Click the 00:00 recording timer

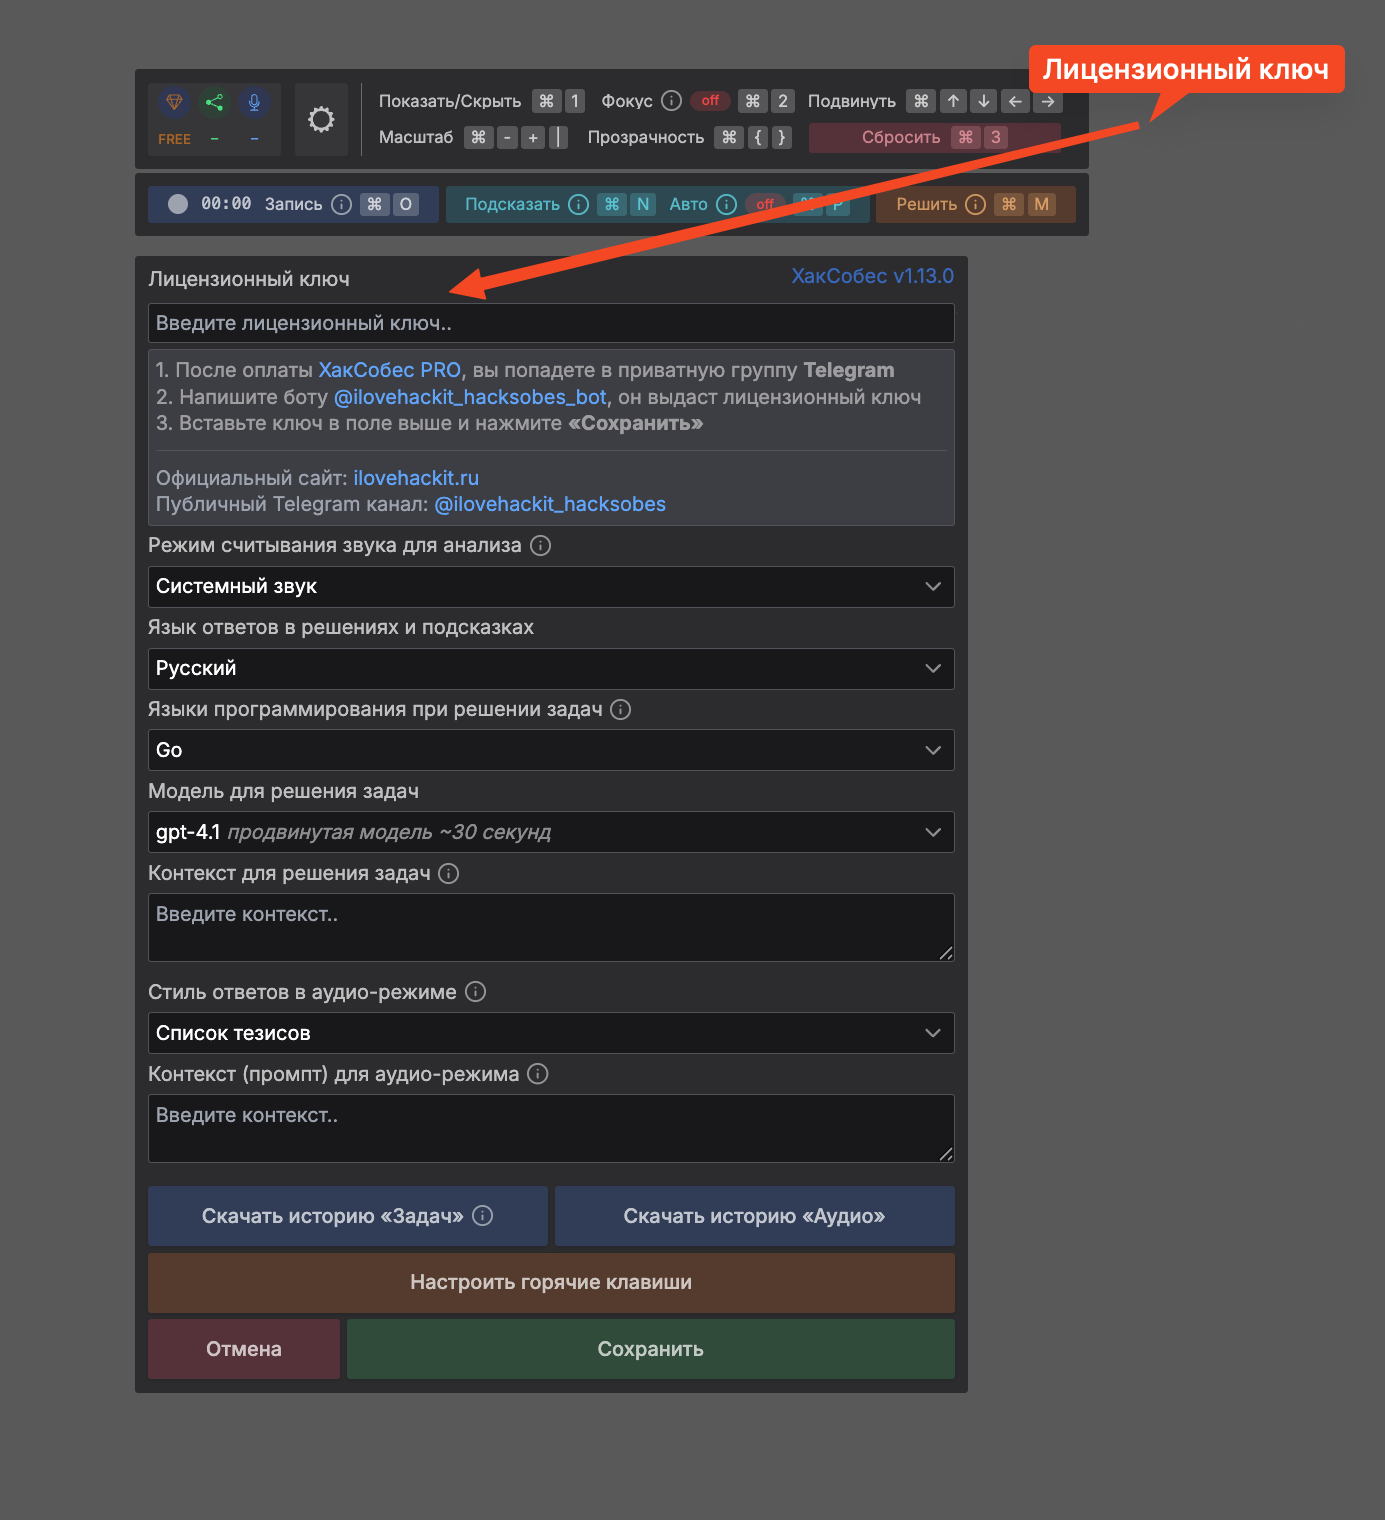[x=226, y=204]
